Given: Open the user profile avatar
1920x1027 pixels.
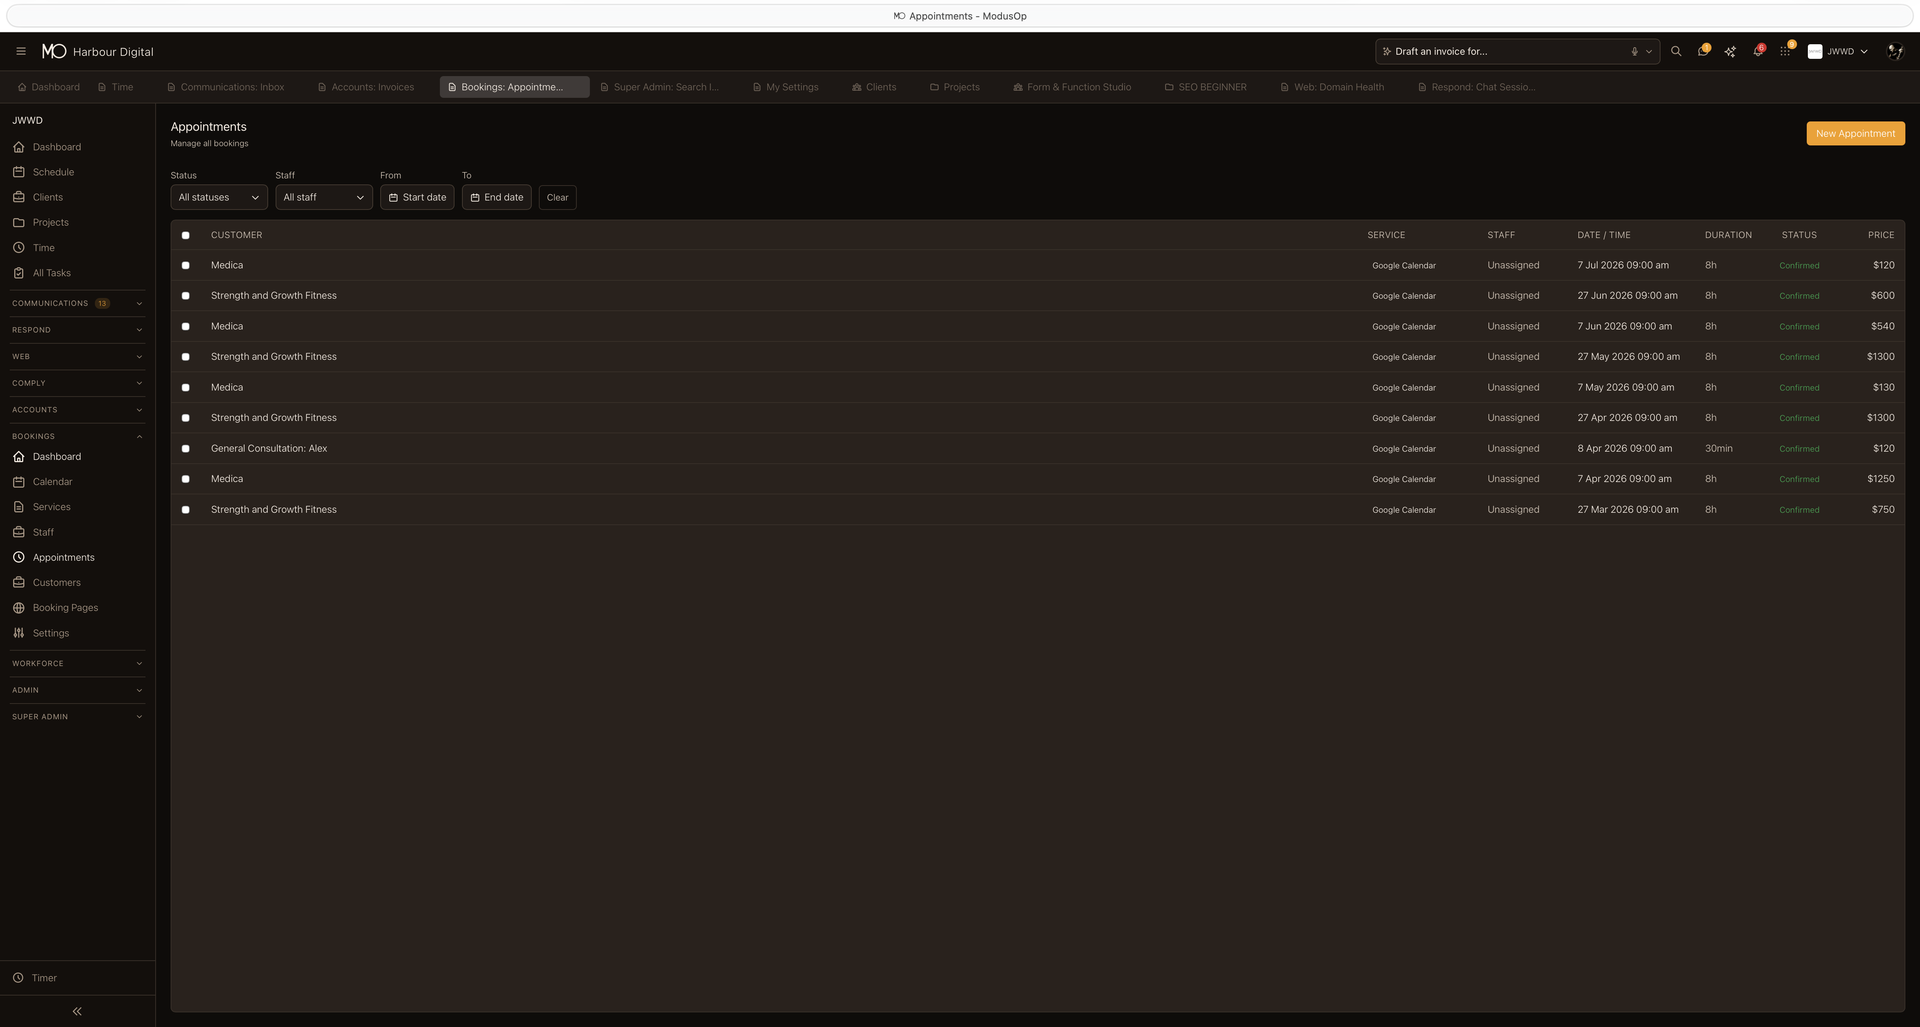Looking at the screenshot, I should 1894,51.
